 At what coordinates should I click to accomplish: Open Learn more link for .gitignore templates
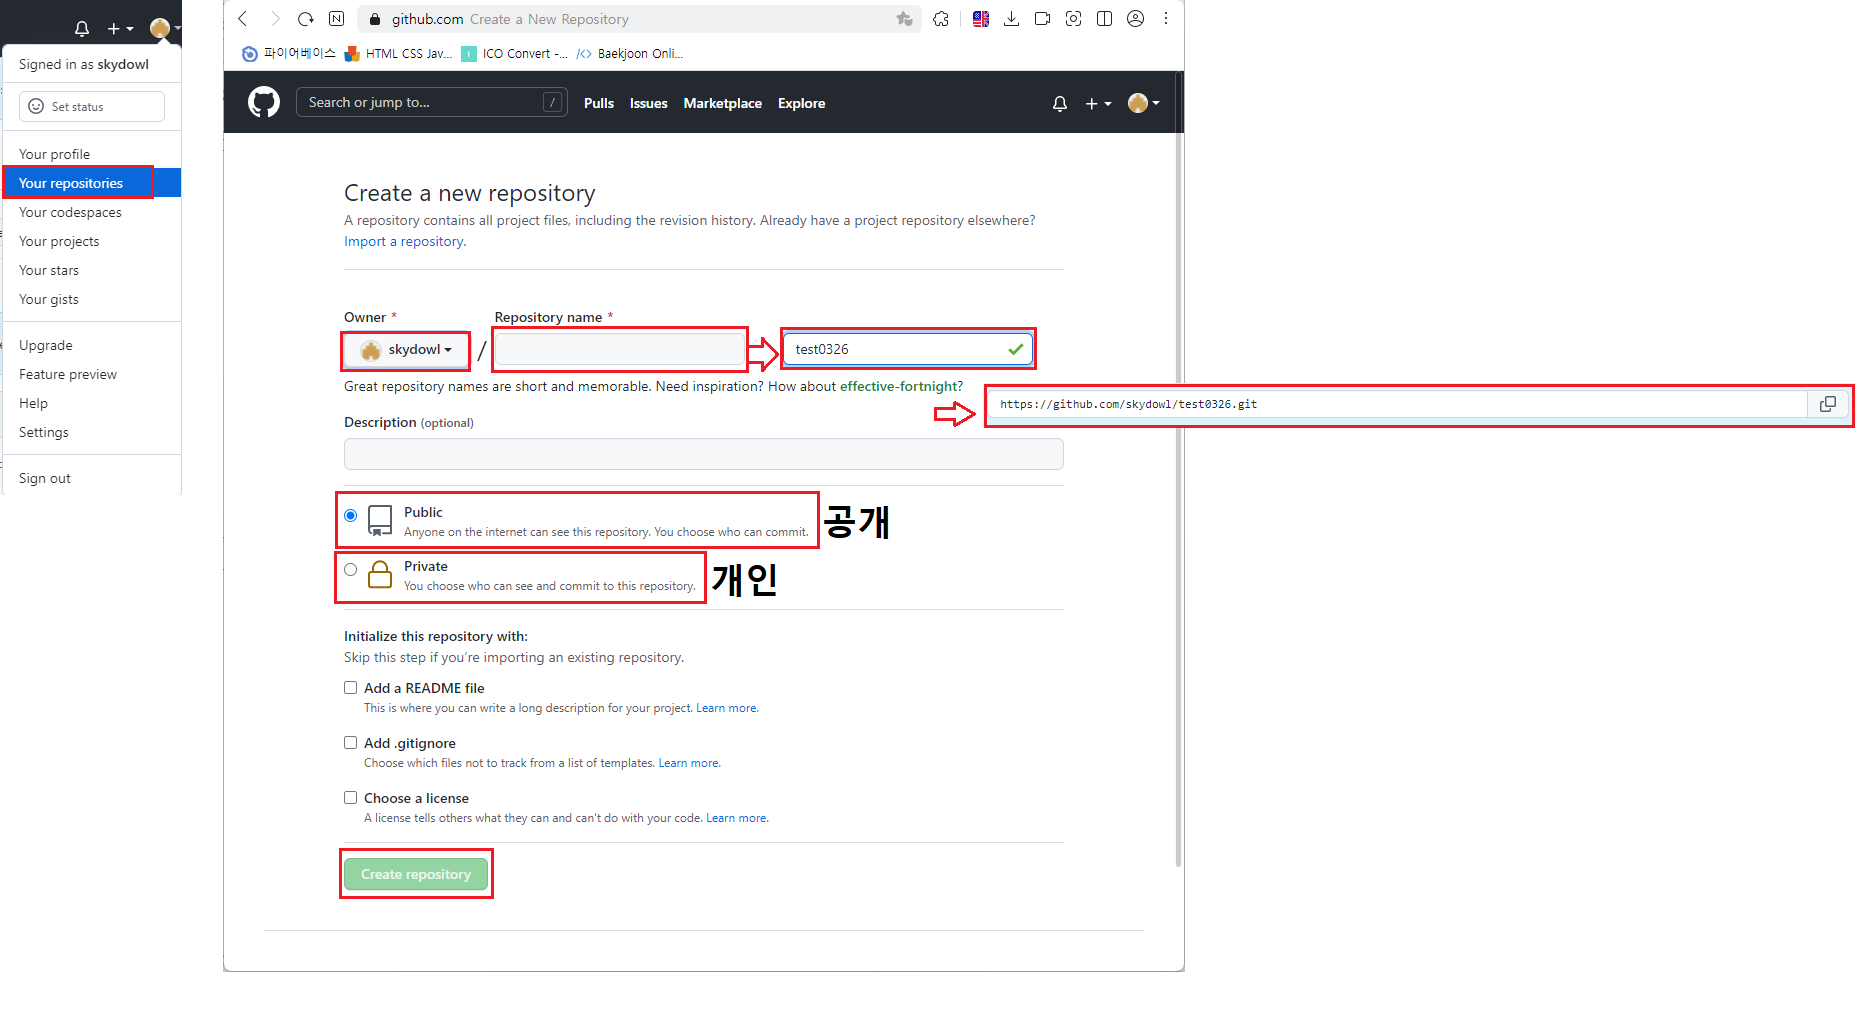tap(689, 763)
